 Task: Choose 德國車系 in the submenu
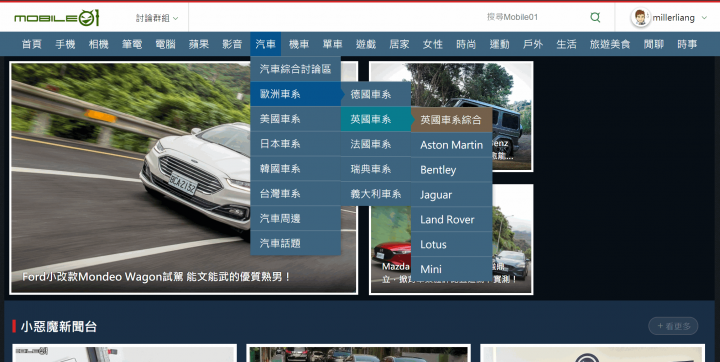[376, 94]
